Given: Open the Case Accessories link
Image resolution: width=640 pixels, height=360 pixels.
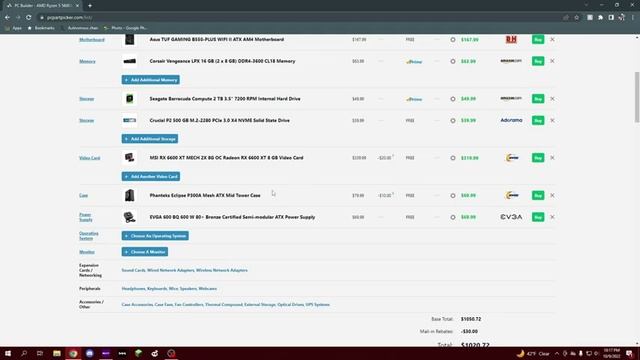Looking at the screenshot, I should [x=137, y=304].
